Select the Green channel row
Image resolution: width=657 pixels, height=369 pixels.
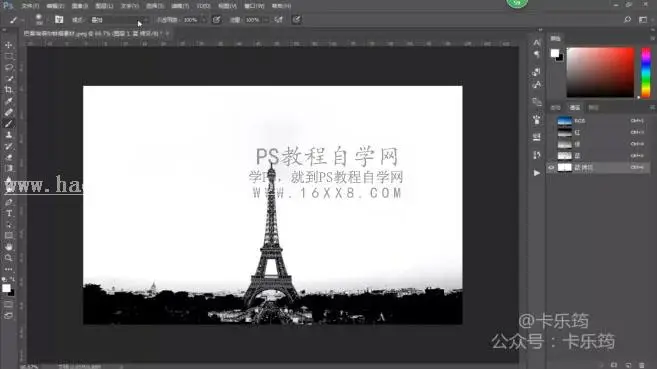click(x=598, y=144)
